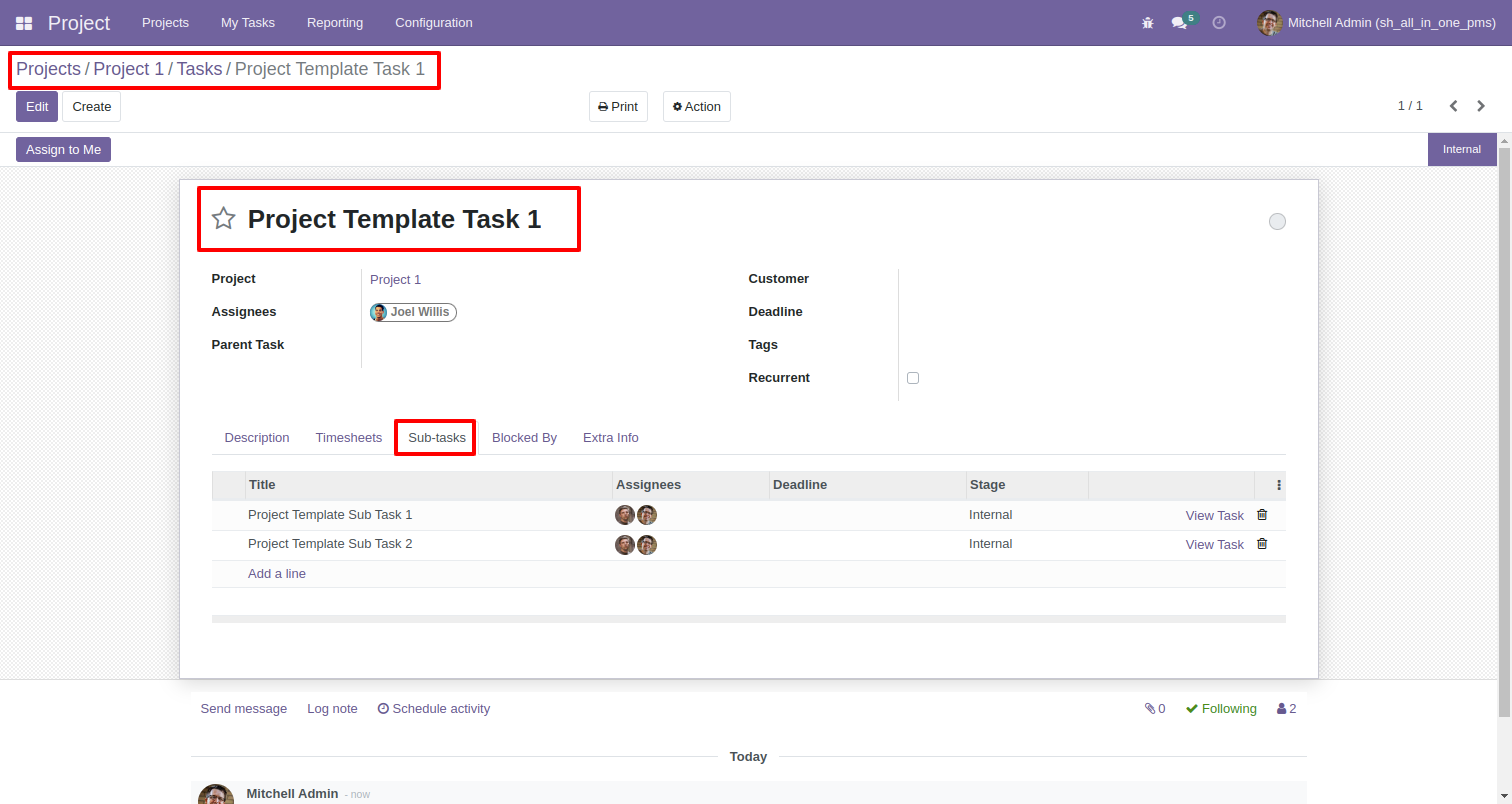Screen dimensions: 1512x804
Task: Switch to the Extra Info tab
Action: click(x=611, y=438)
